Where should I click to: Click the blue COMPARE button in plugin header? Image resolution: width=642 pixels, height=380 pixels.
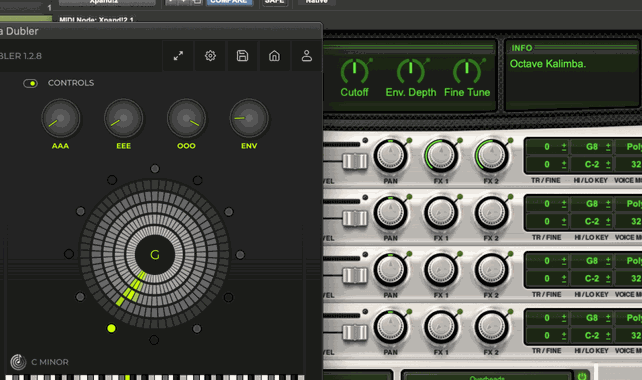229,2
